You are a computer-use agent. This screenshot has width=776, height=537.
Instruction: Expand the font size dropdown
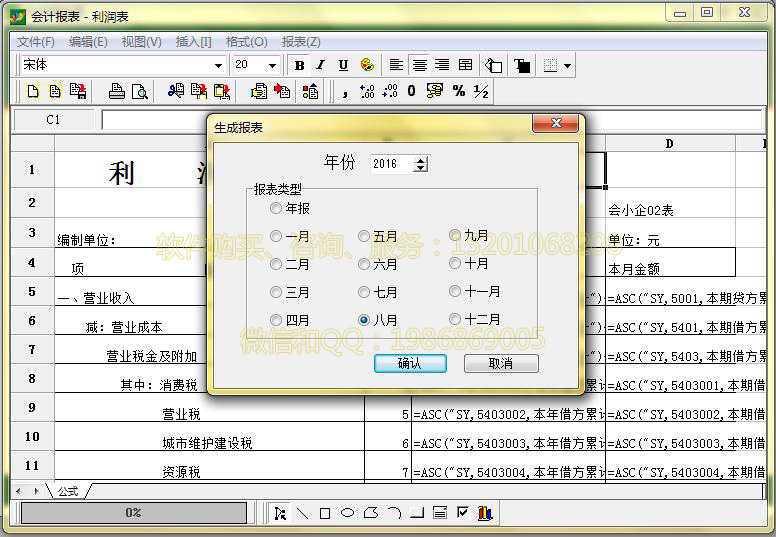click(271, 65)
